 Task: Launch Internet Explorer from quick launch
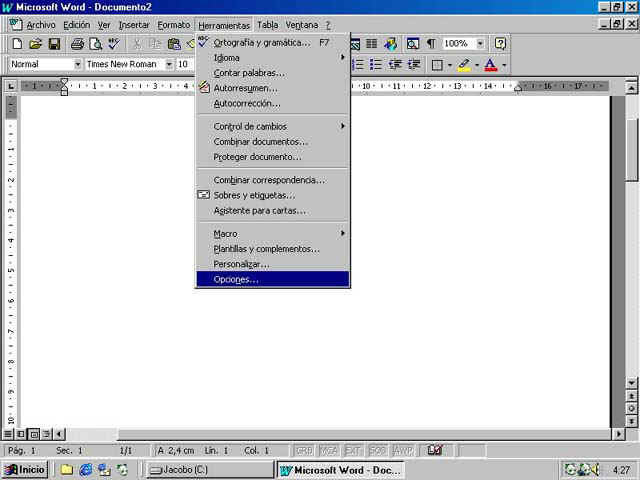[x=86, y=470]
